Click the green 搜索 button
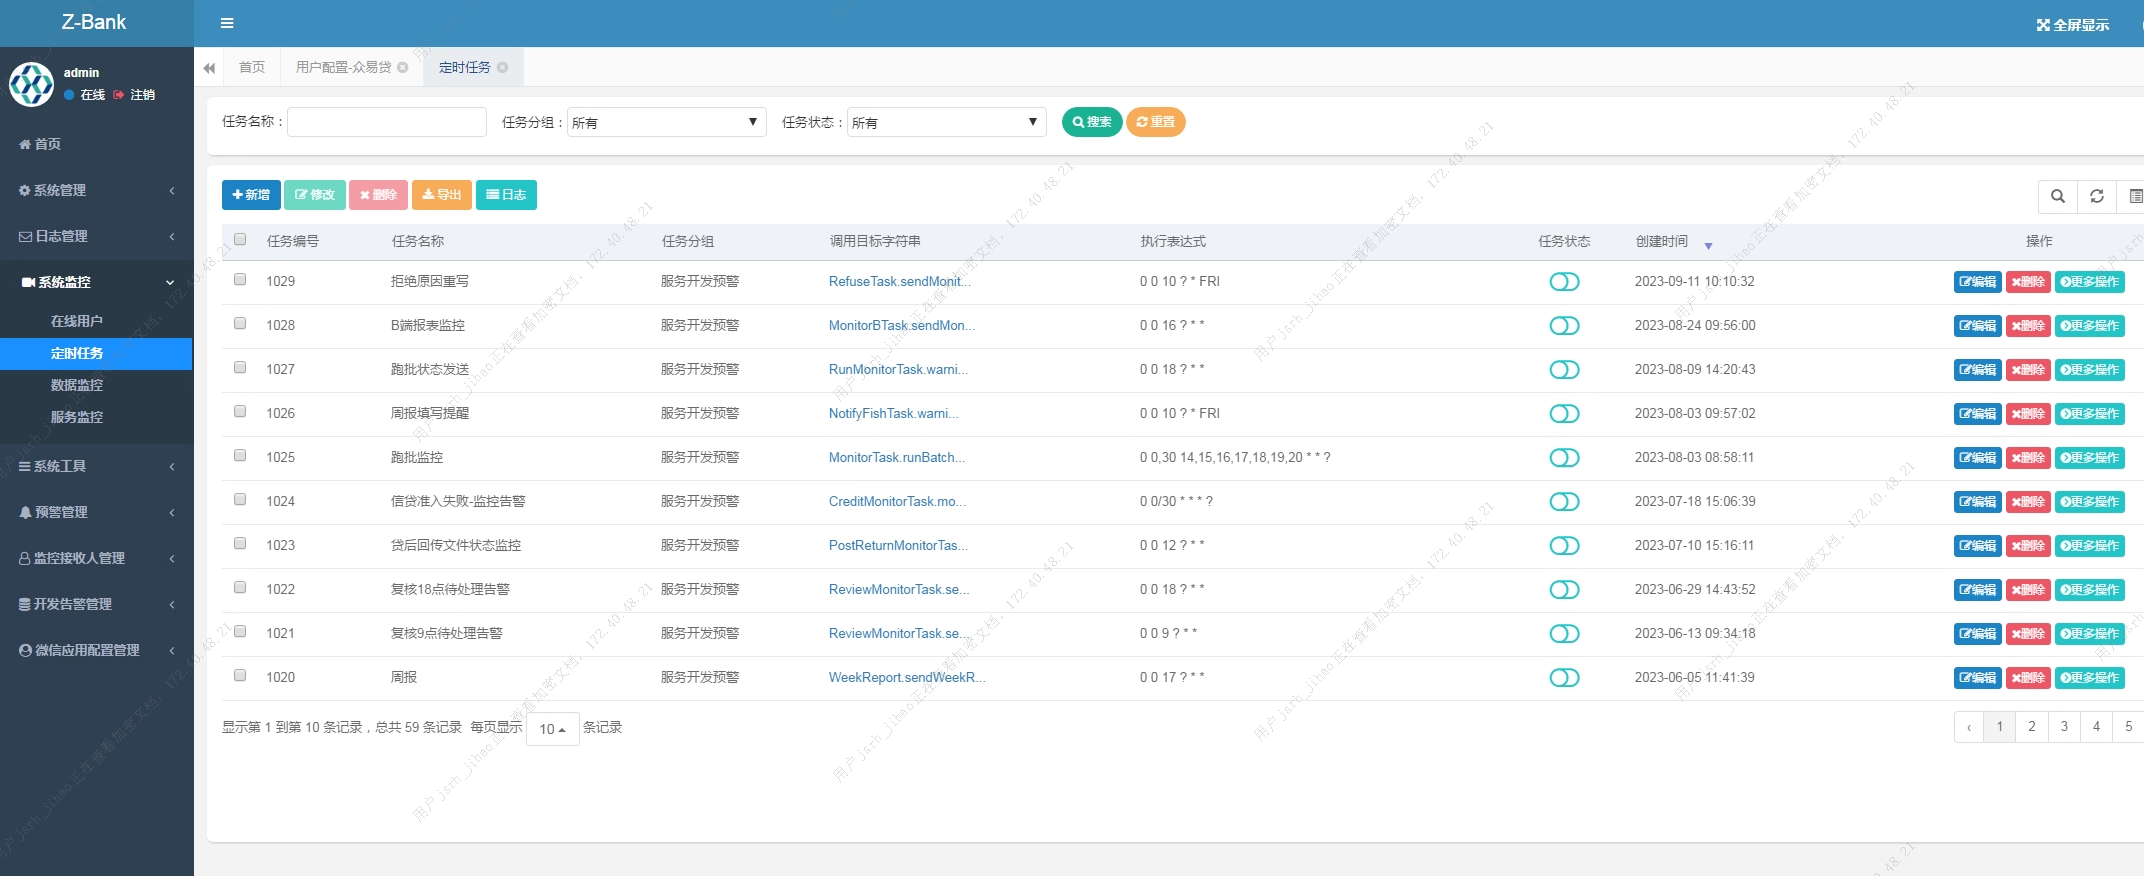2144x876 pixels. coord(1092,122)
